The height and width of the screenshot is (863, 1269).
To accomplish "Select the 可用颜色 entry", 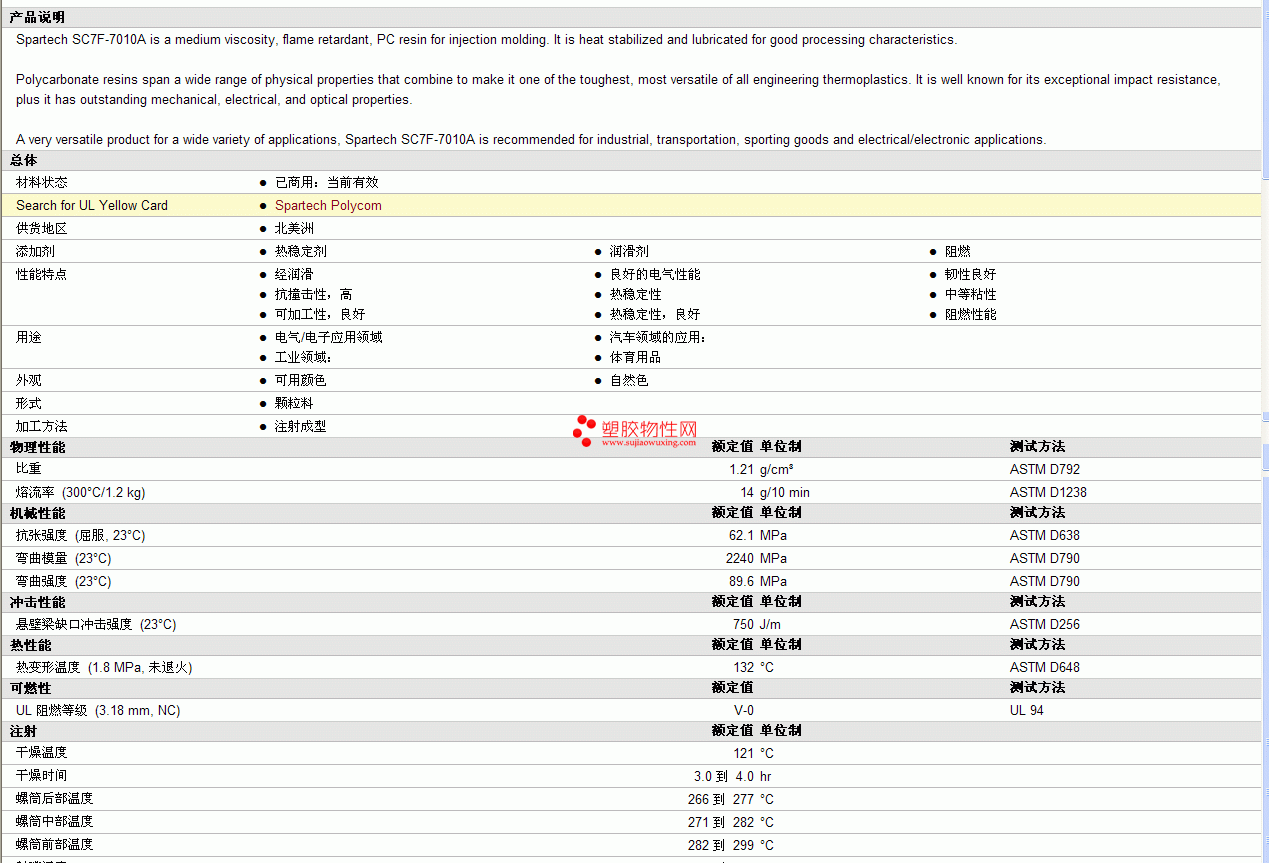I will point(301,380).
